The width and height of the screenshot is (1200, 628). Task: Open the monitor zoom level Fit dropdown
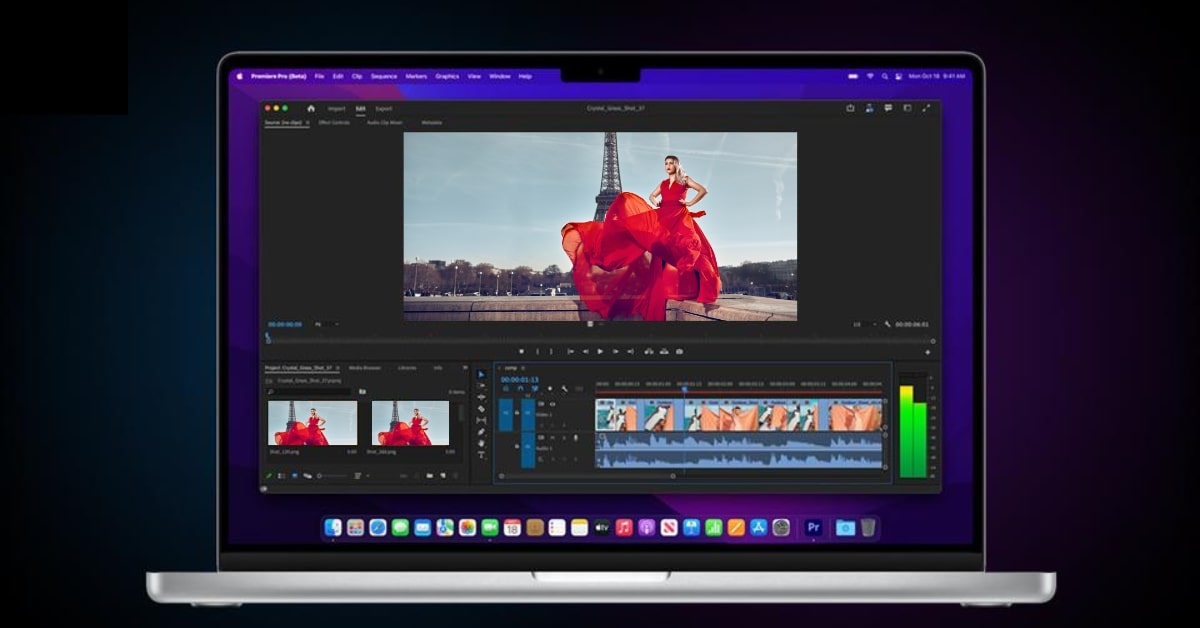pyautogui.click(x=326, y=324)
